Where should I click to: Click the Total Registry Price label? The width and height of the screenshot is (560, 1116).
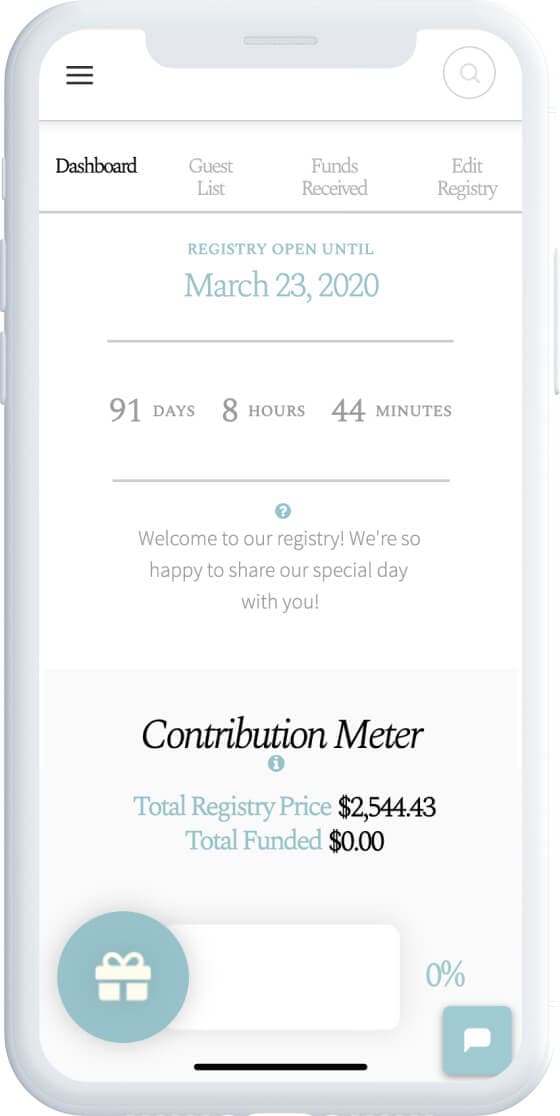[x=232, y=806]
